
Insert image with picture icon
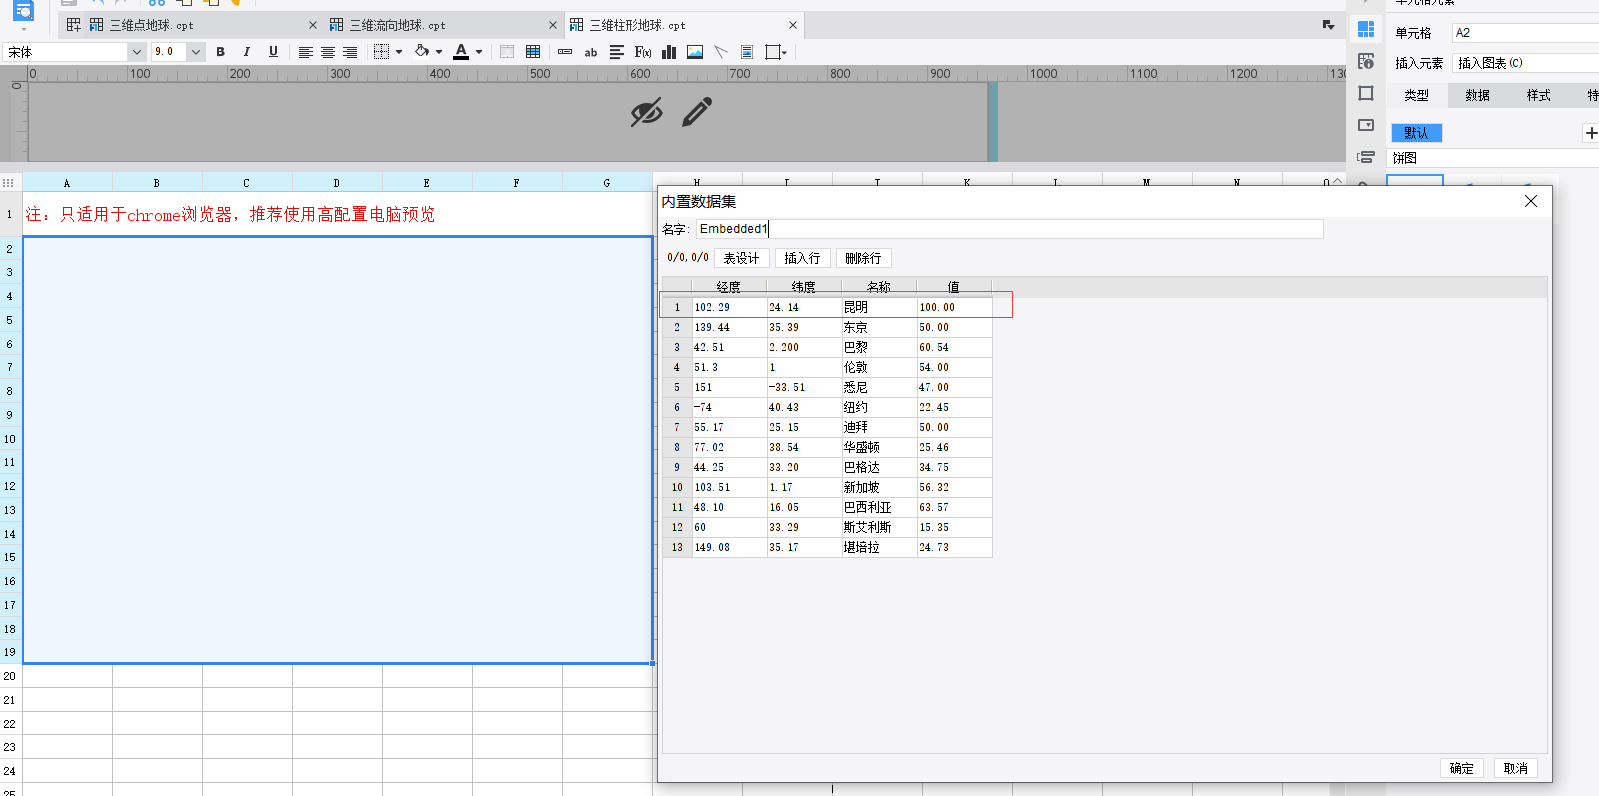click(x=695, y=52)
